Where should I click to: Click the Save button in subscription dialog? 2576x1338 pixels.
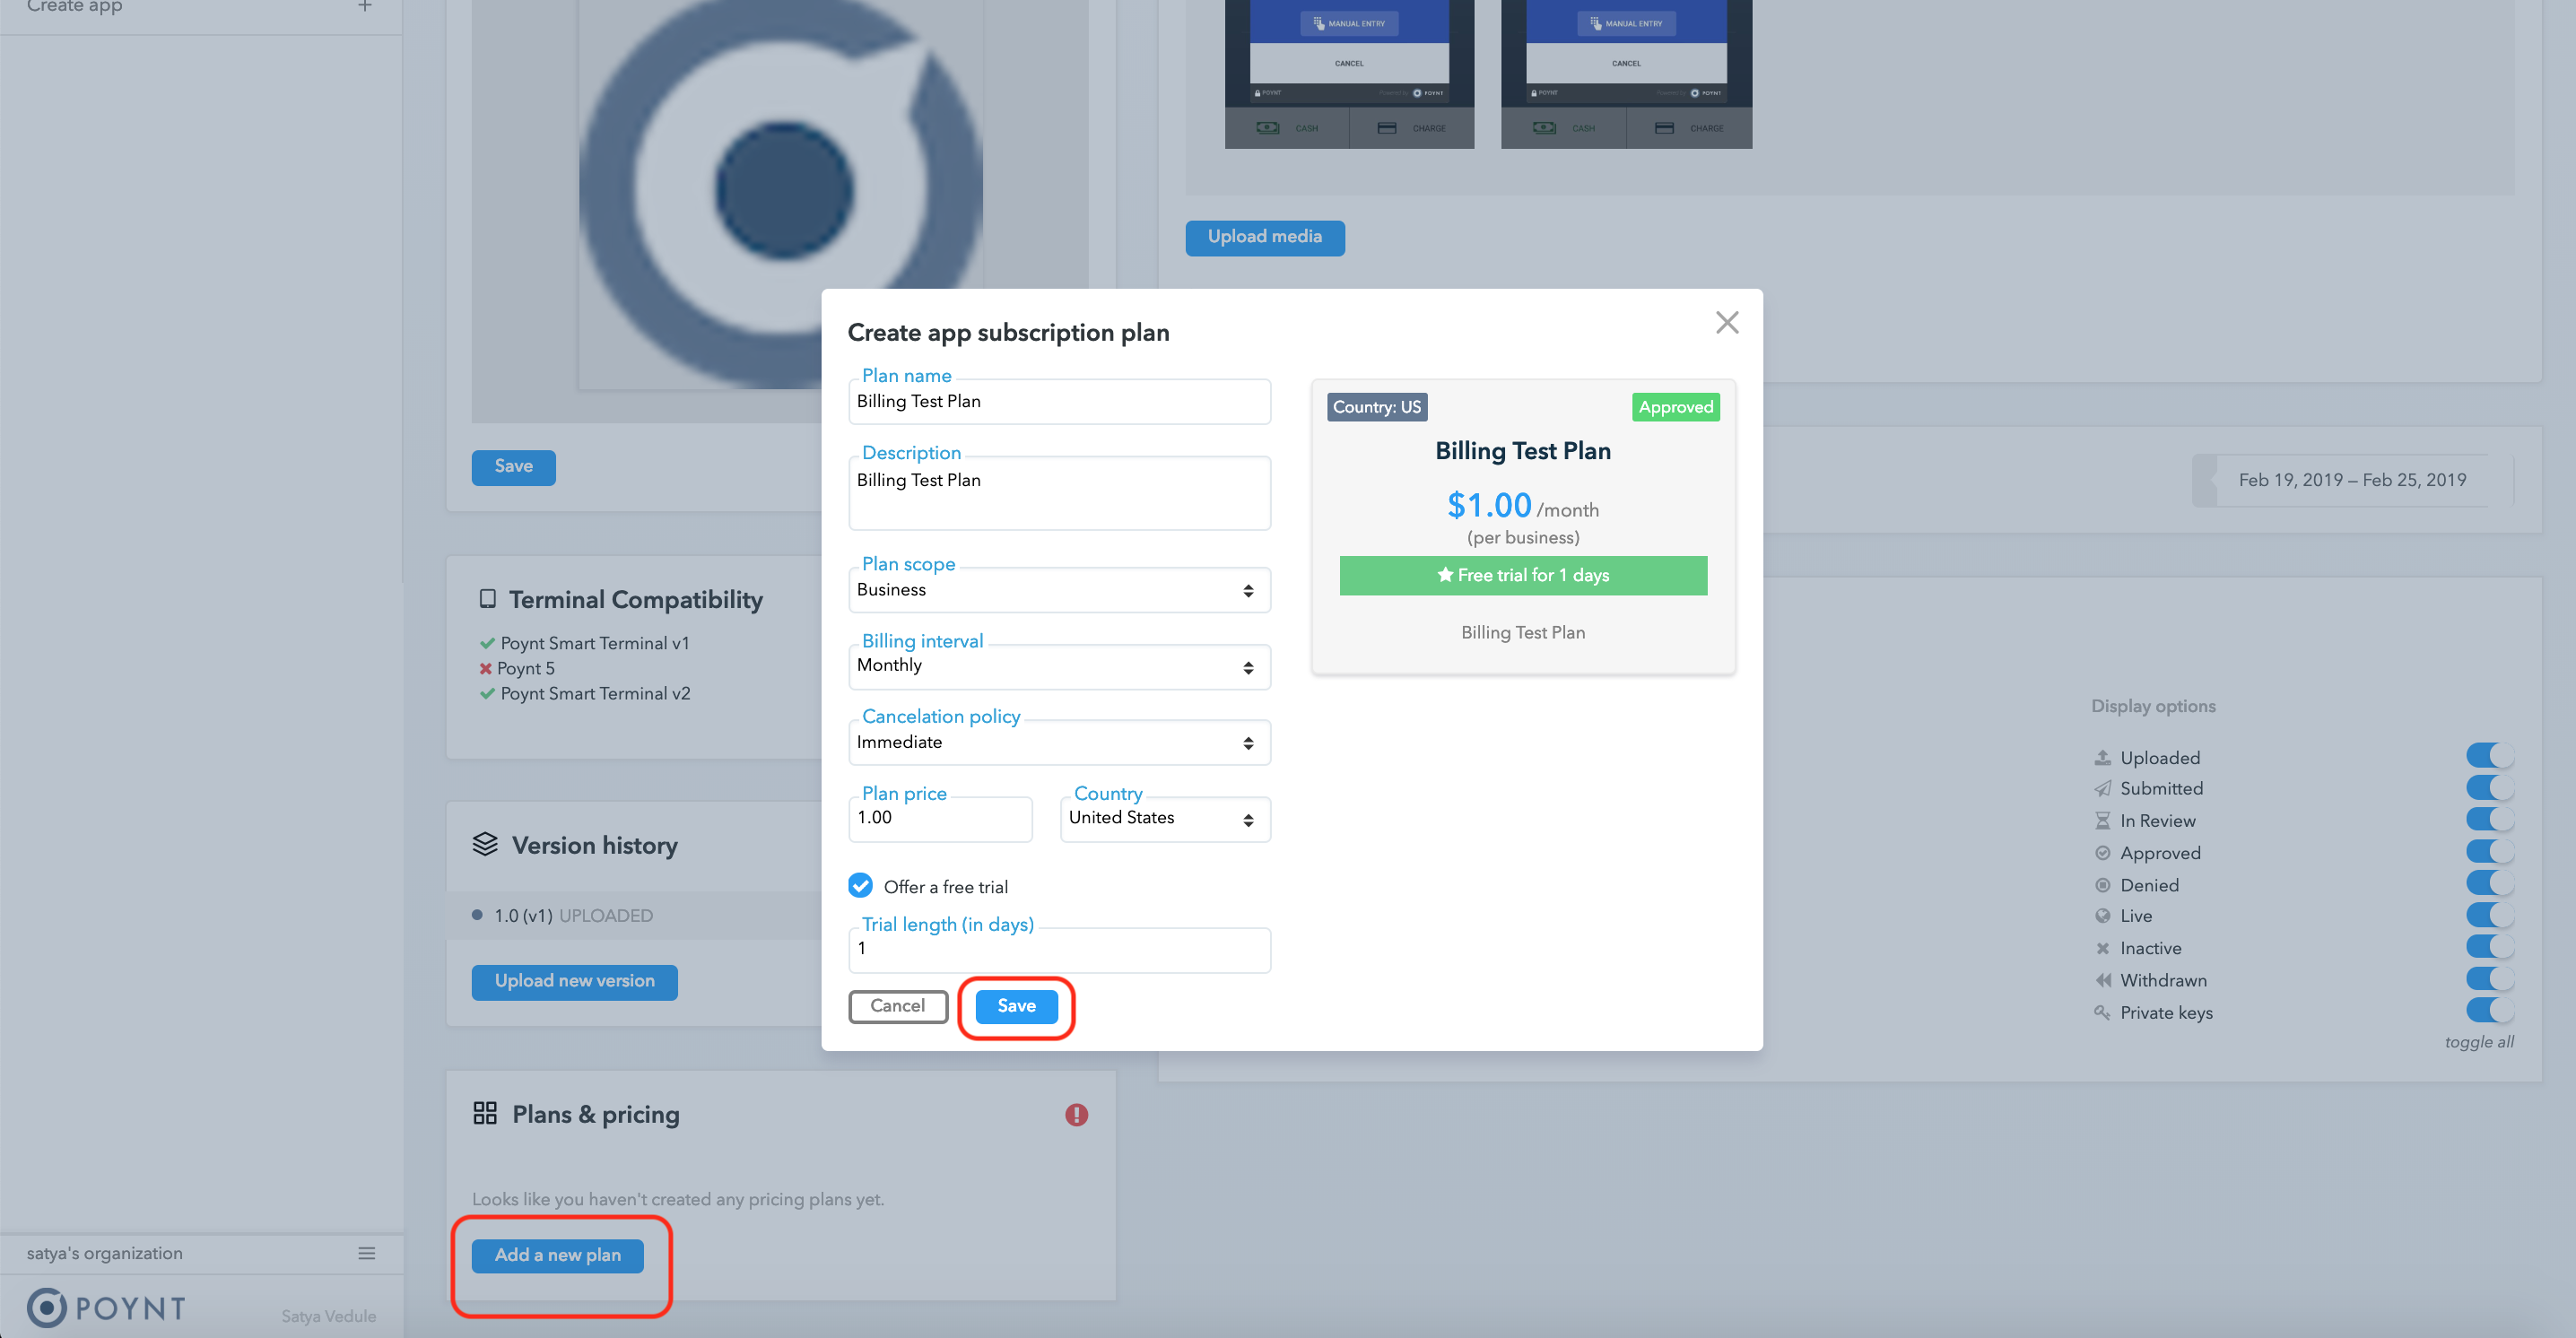pos(1015,1005)
